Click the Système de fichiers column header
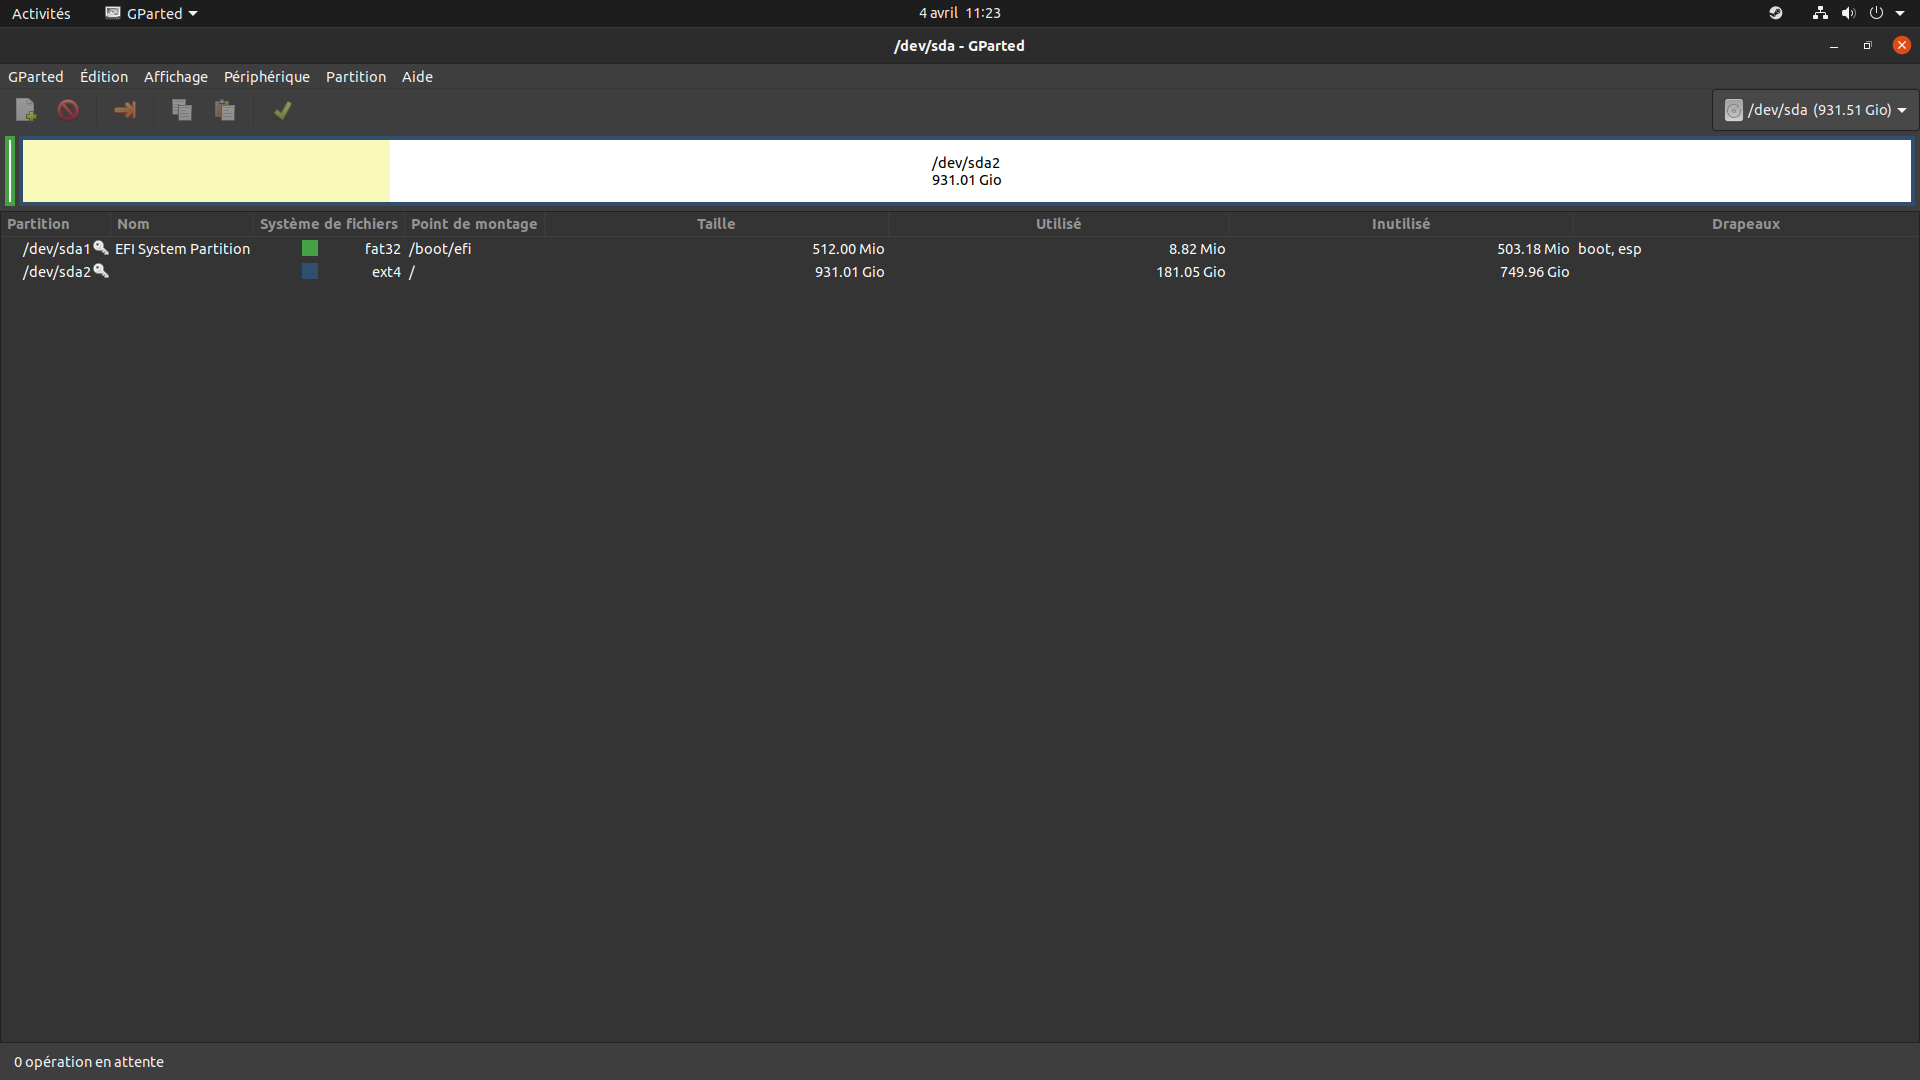 [x=329, y=224]
